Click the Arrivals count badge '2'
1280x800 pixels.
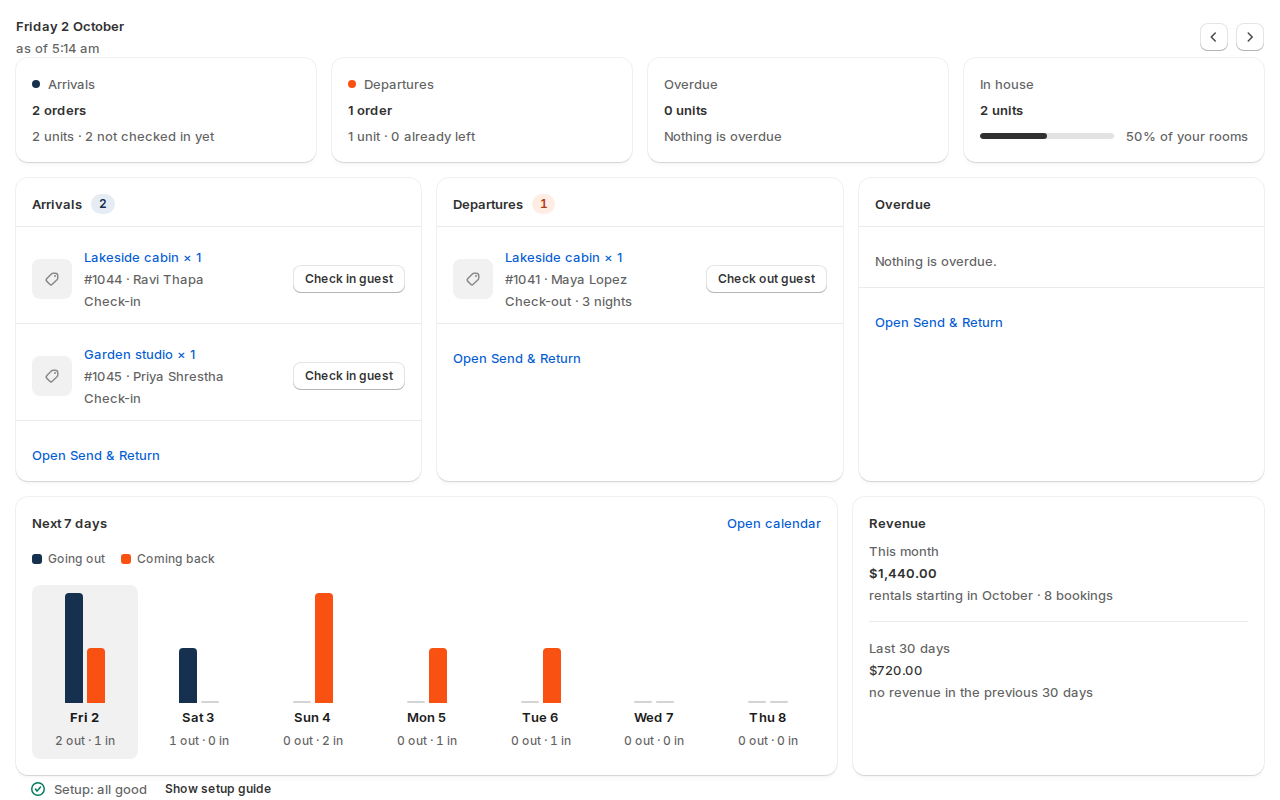[x=103, y=204]
